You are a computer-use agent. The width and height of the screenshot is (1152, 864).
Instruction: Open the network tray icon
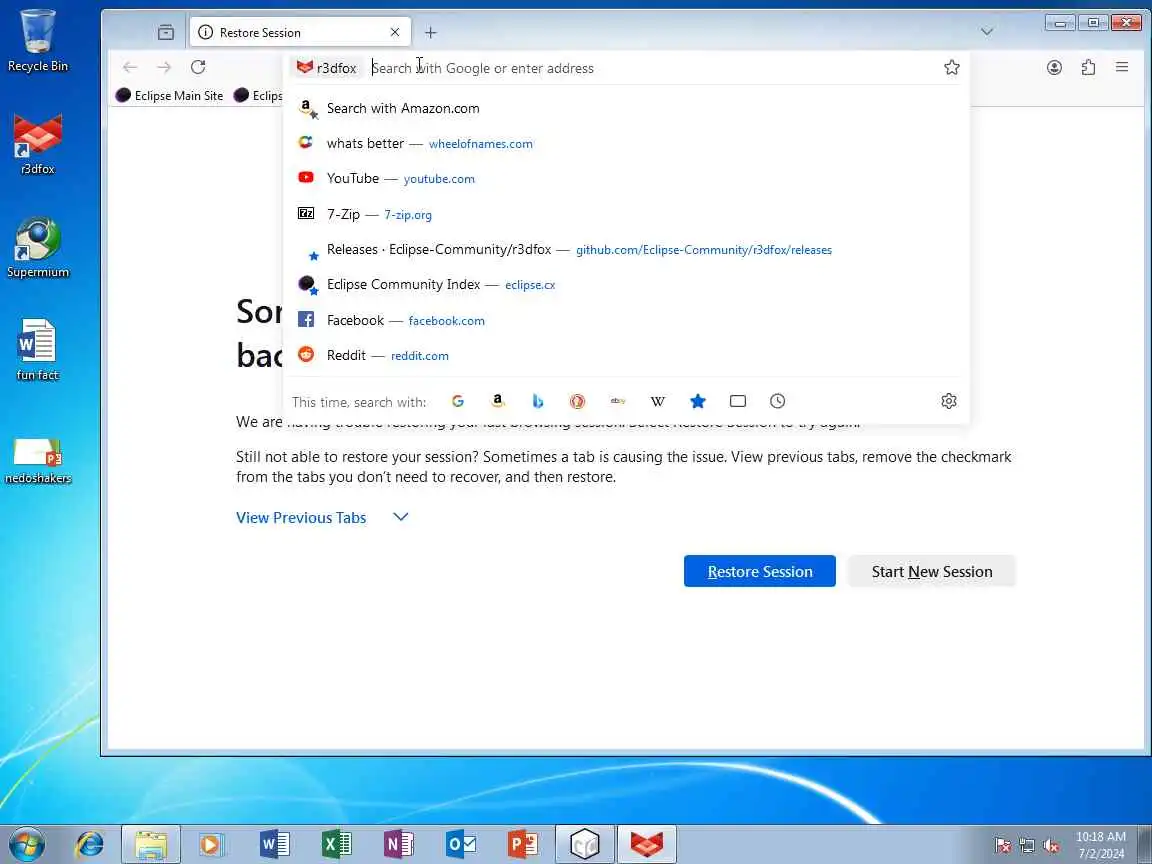(x=1026, y=846)
